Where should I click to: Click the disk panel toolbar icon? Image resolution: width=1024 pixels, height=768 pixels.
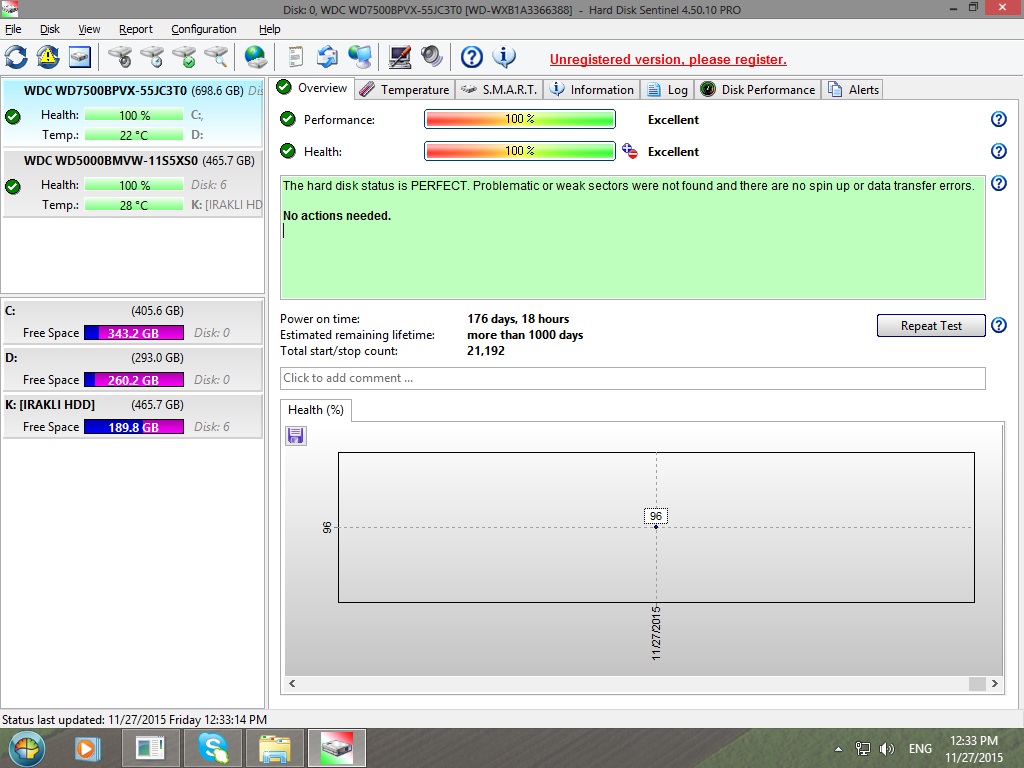[80, 57]
